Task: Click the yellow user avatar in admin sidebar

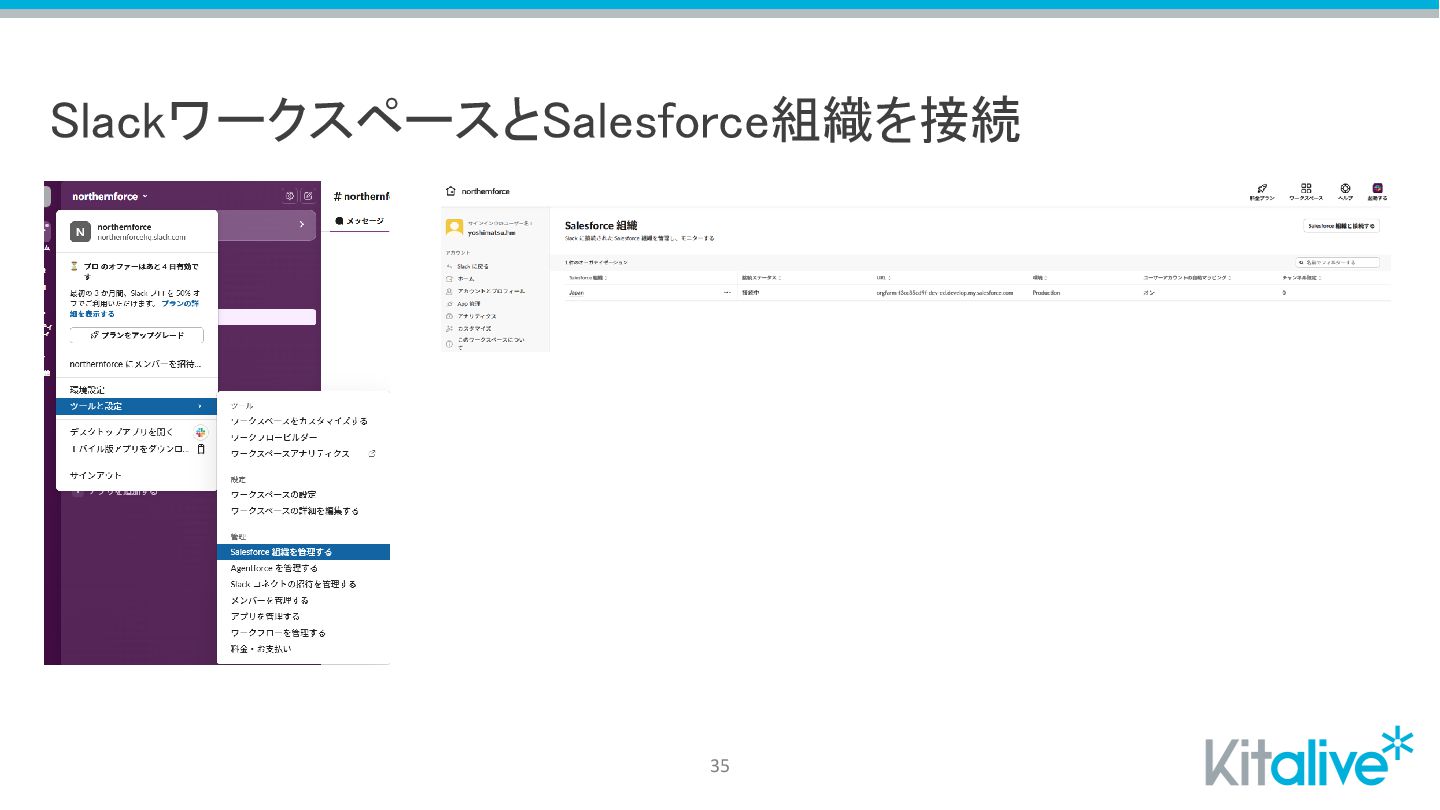Action: click(x=454, y=227)
